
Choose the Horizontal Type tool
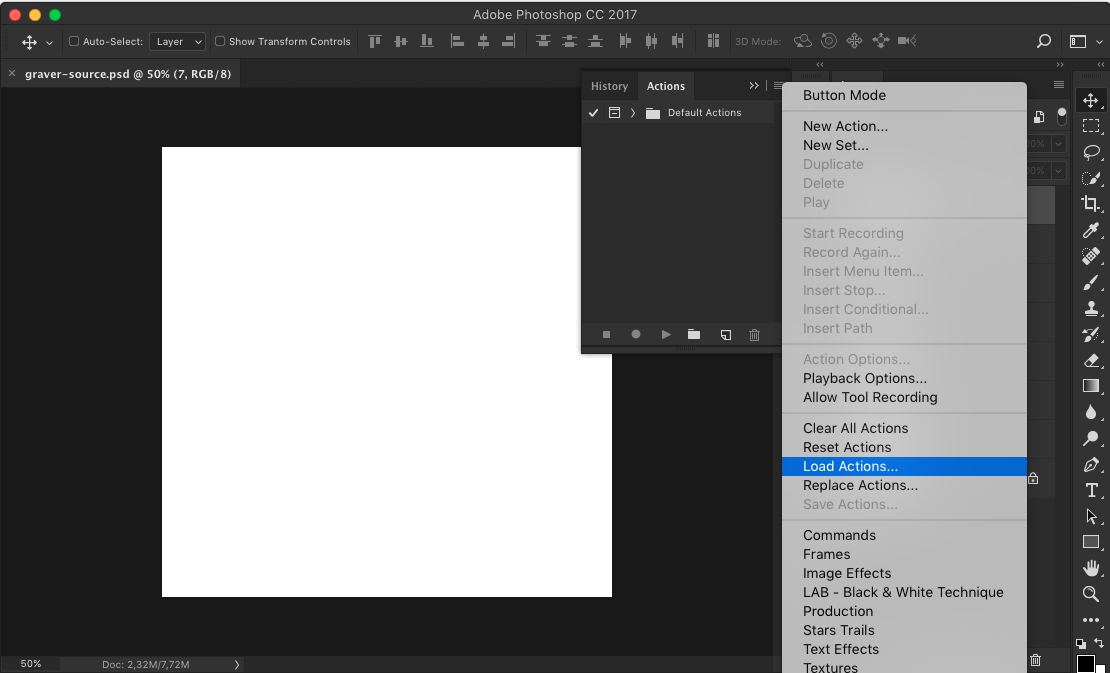(x=1091, y=490)
